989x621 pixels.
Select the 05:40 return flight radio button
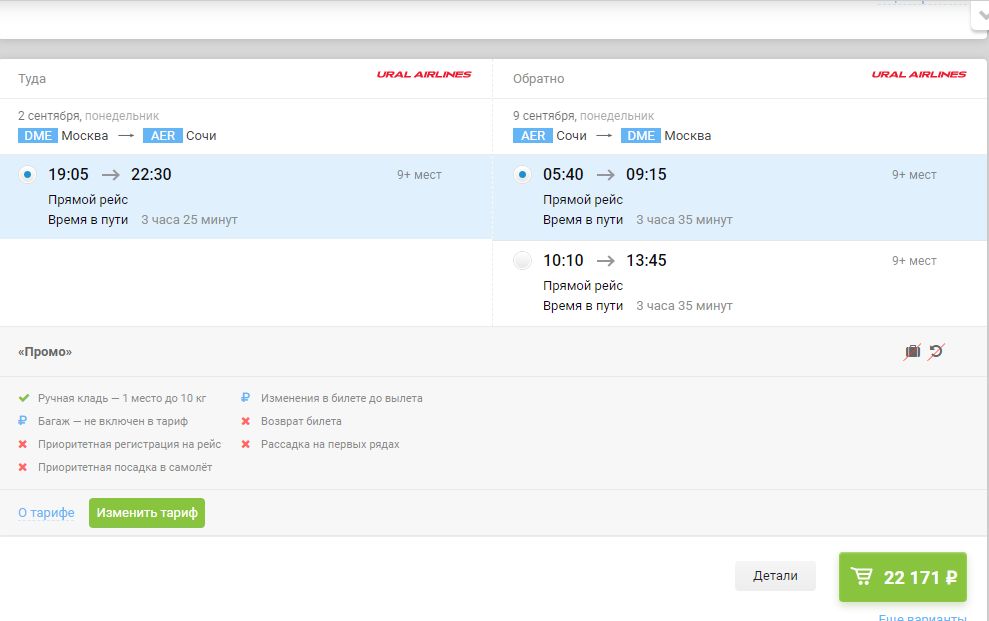click(522, 175)
